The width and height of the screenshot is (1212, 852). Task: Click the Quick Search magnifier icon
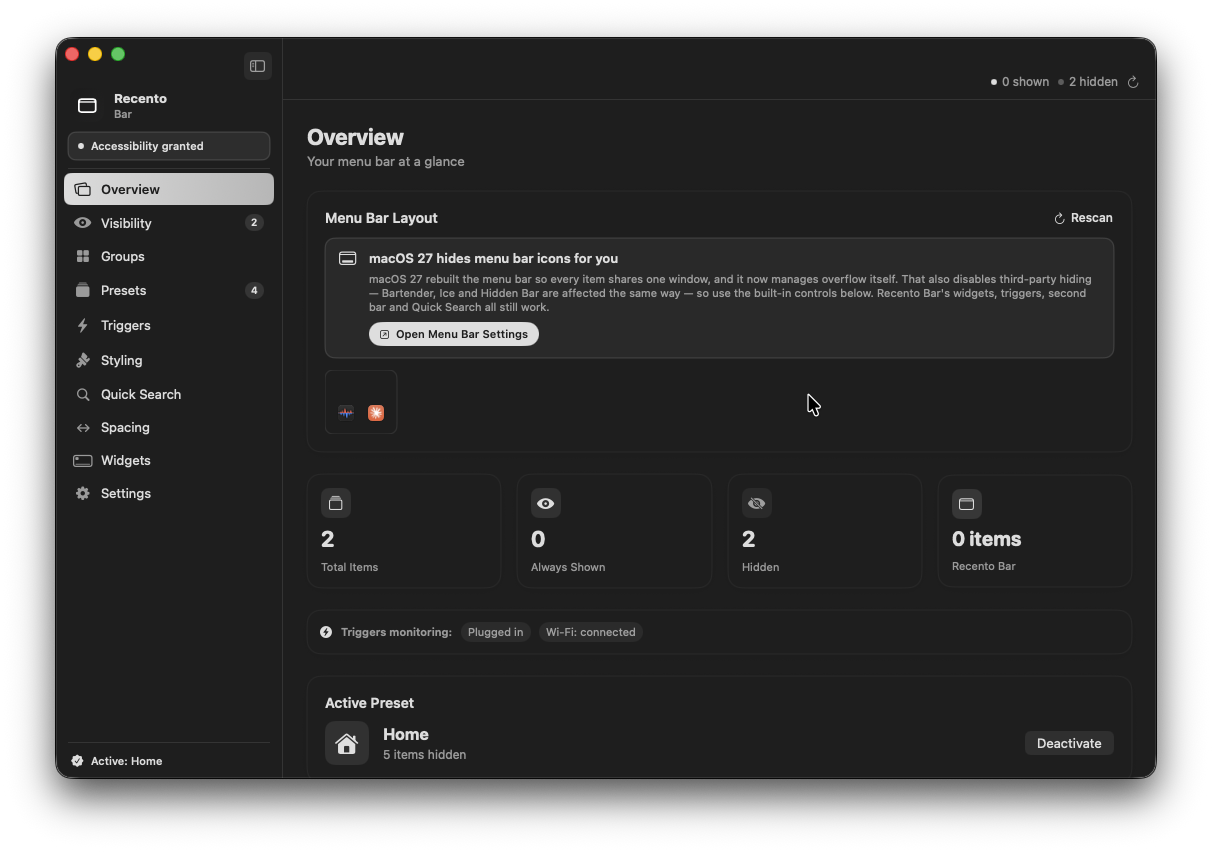(83, 394)
